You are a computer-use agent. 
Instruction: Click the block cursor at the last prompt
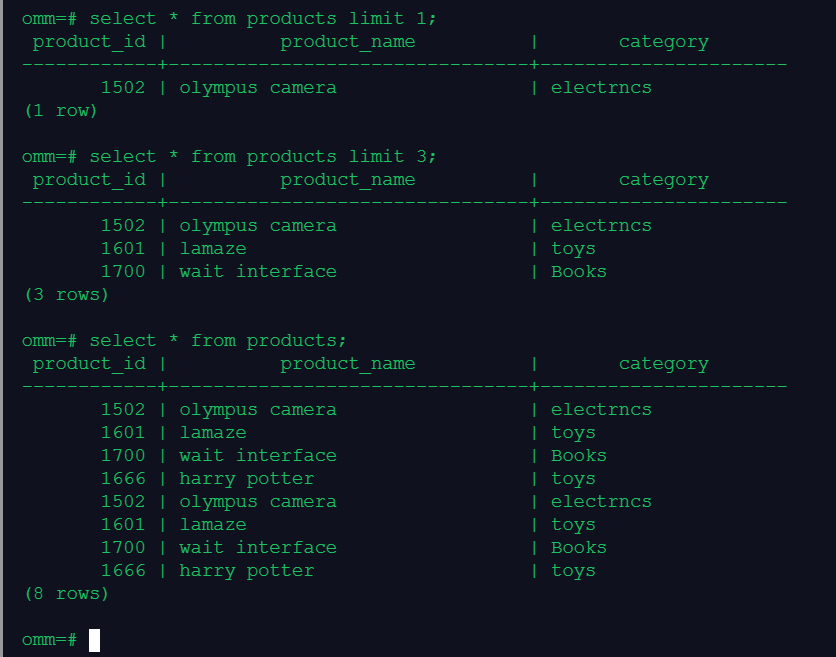coord(94,640)
